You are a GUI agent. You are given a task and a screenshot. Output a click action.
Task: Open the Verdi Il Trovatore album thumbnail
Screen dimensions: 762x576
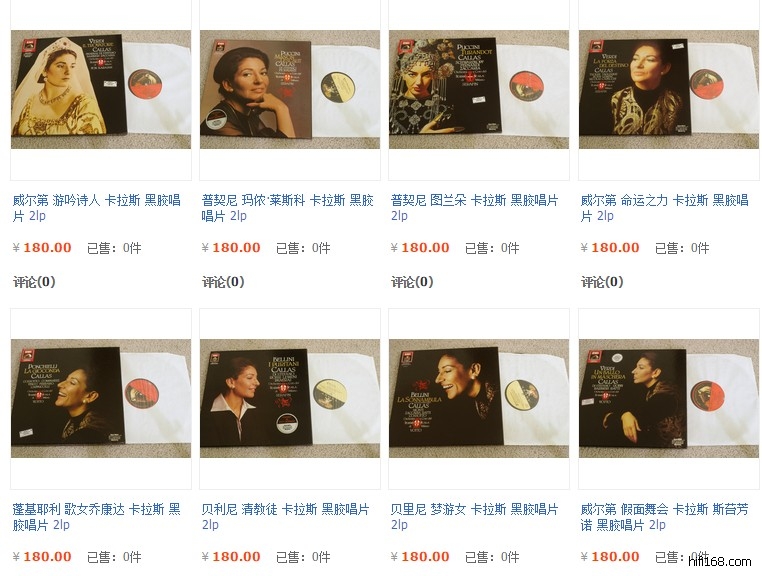pyautogui.click(x=101, y=89)
